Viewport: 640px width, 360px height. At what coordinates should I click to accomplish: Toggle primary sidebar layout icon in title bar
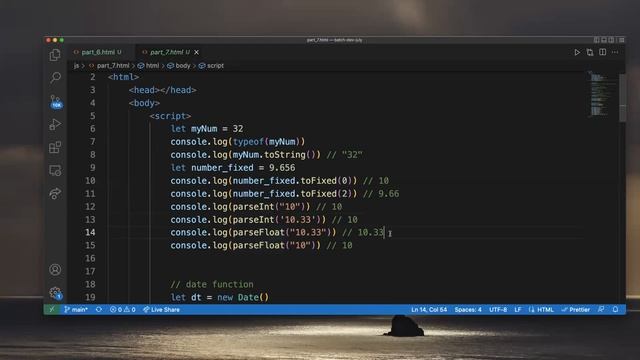596,40
